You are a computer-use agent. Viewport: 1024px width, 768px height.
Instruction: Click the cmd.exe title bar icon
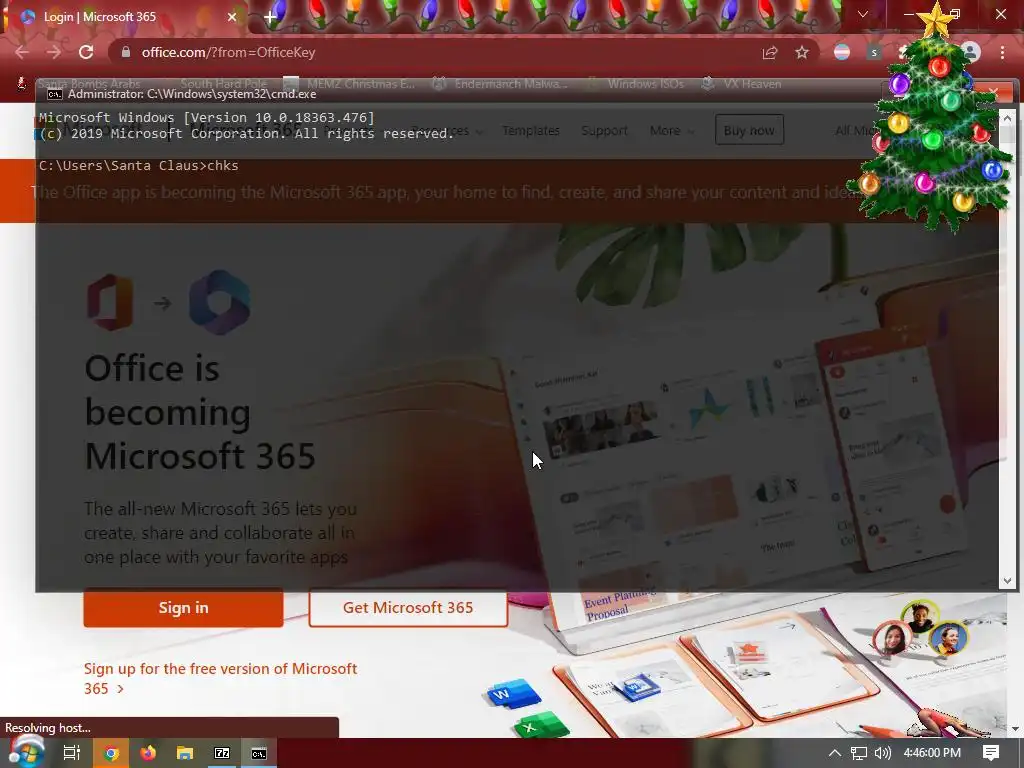click(55, 94)
